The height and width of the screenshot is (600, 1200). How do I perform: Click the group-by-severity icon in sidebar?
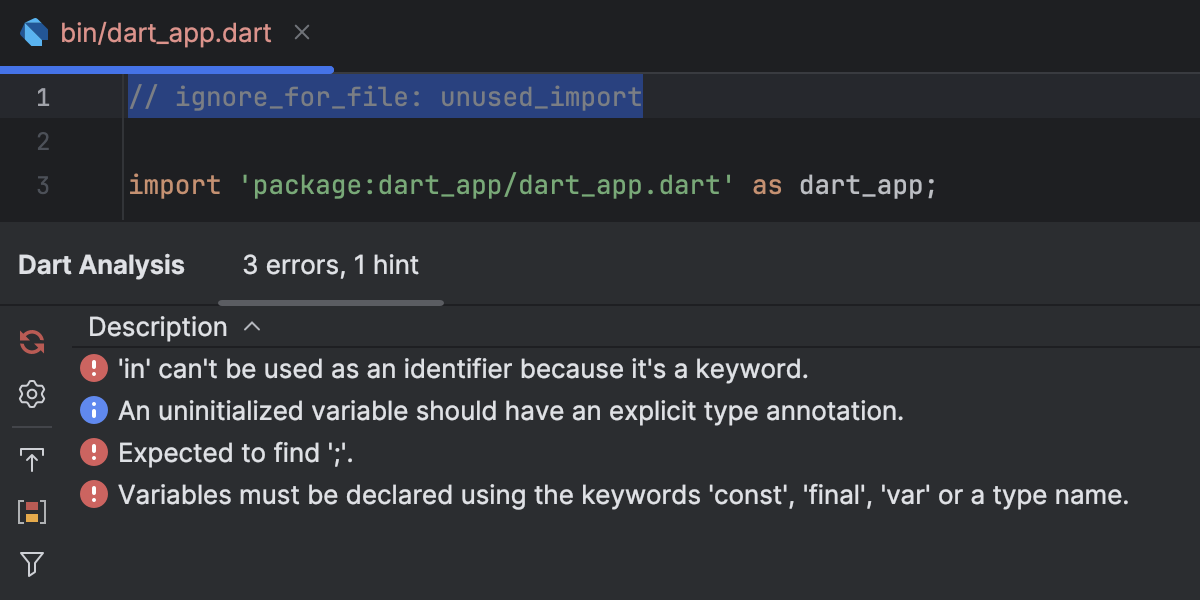point(31,511)
